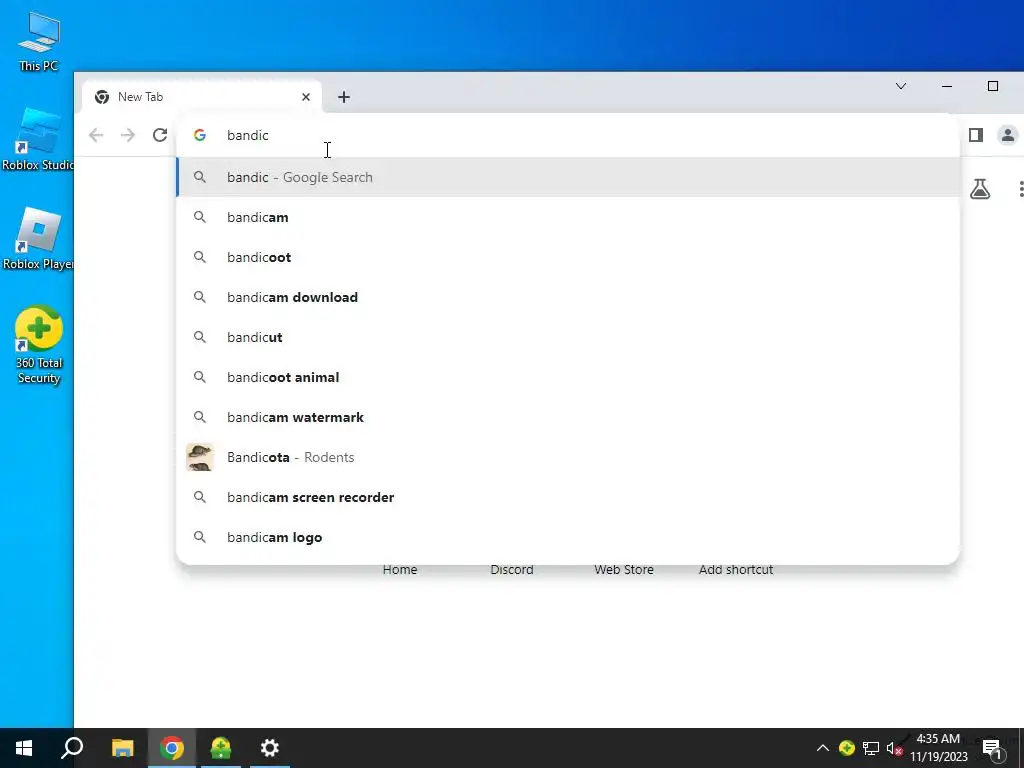Click the Chrome profile avatar icon

1008,135
